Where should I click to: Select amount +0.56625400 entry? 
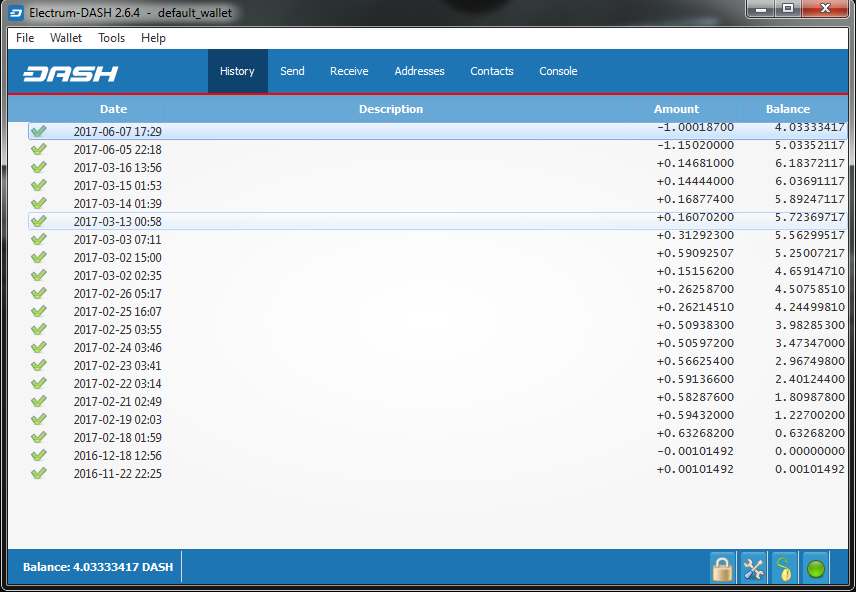click(x=695, y=362)
